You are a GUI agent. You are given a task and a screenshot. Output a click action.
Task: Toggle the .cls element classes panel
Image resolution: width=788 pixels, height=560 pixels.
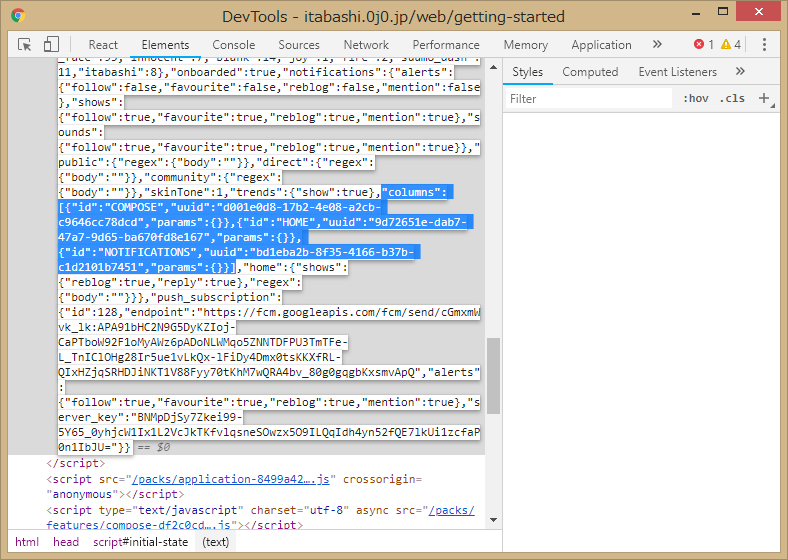pos(733,98)
